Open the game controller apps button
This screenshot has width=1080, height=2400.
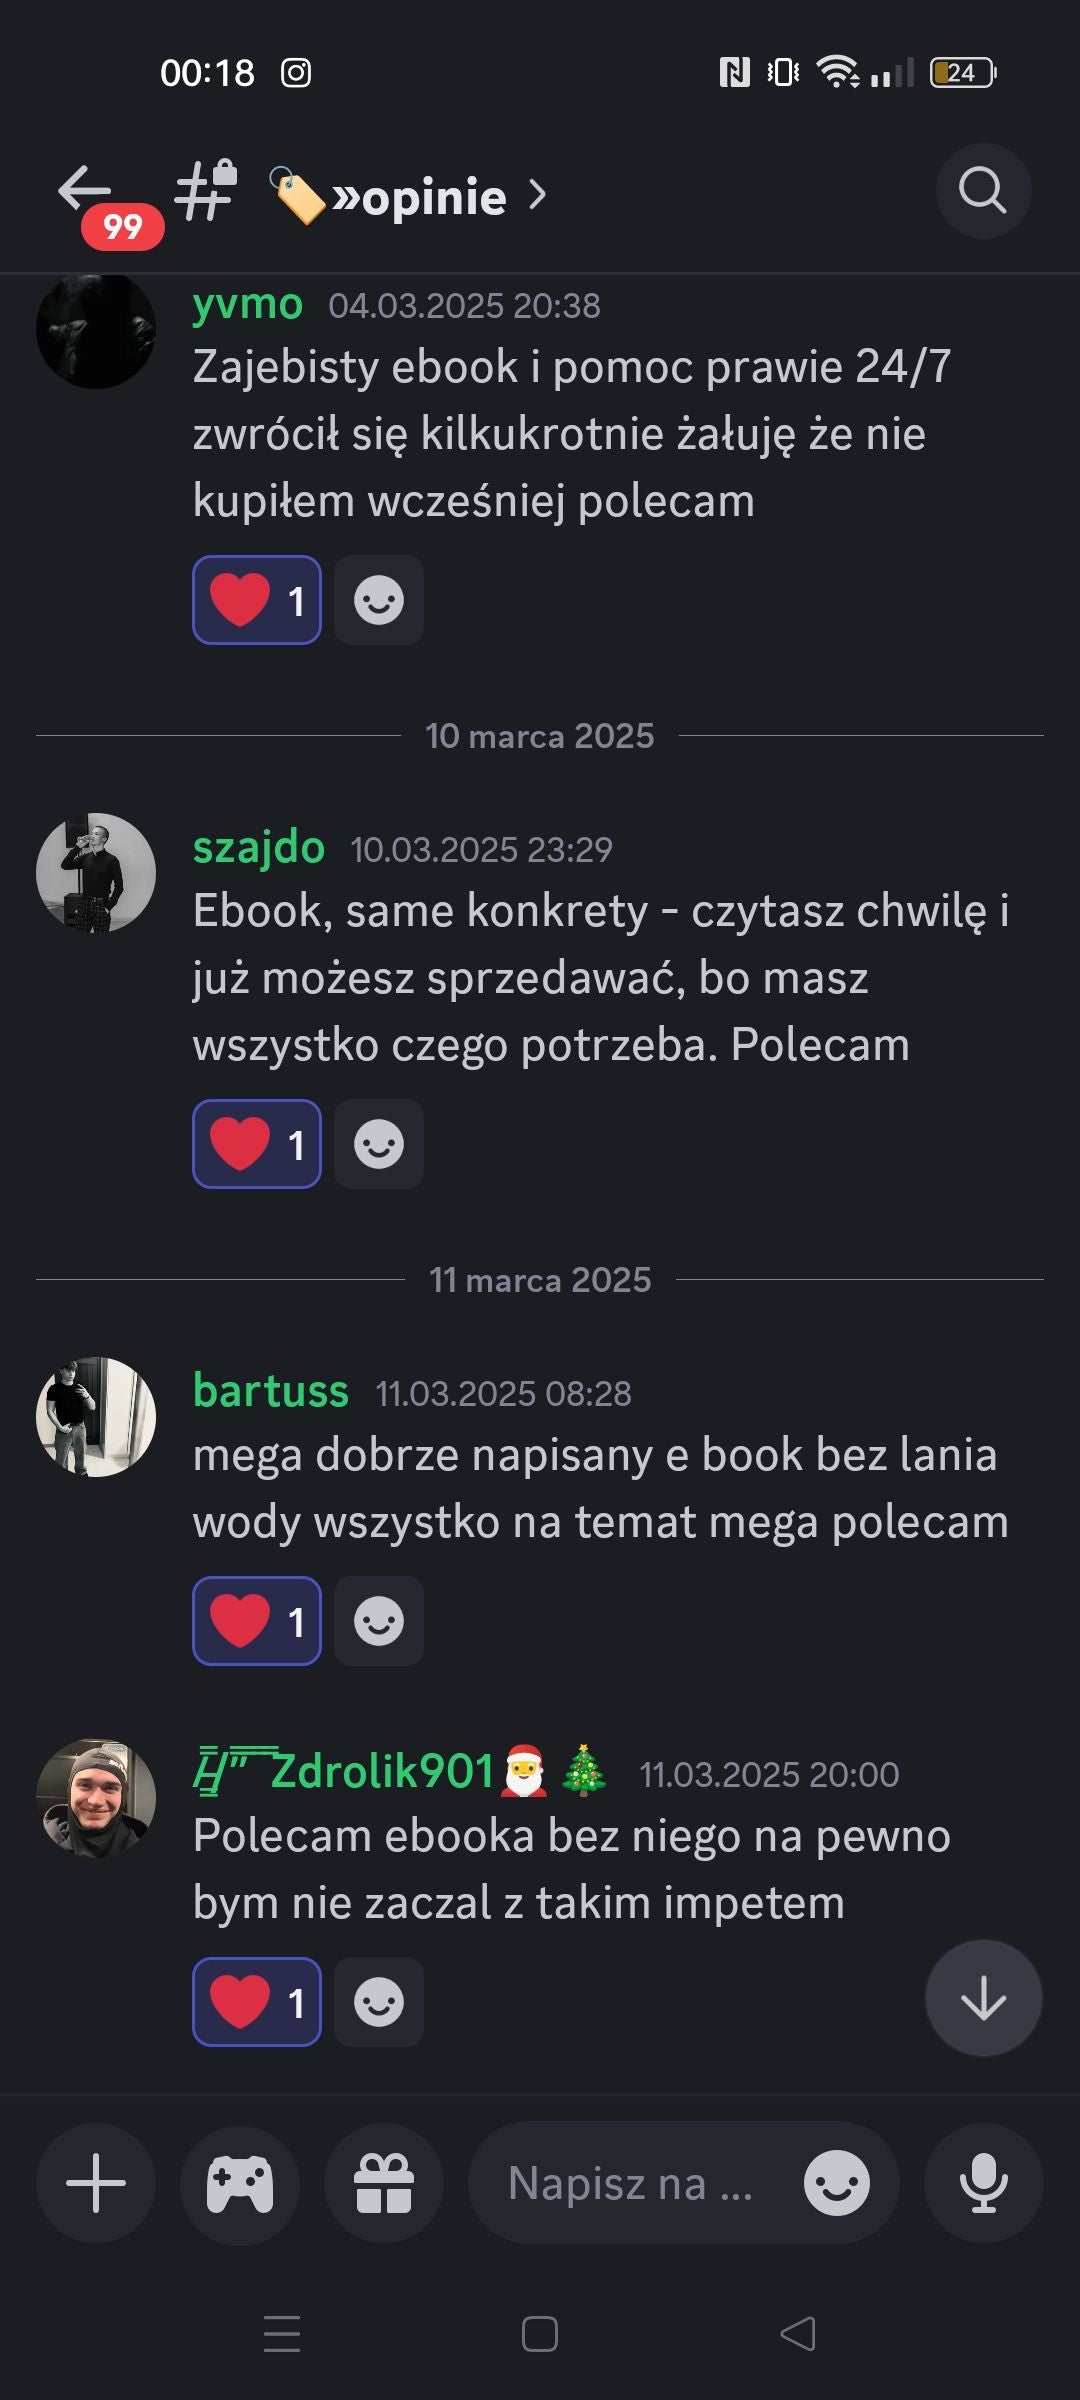(240, 2183)
